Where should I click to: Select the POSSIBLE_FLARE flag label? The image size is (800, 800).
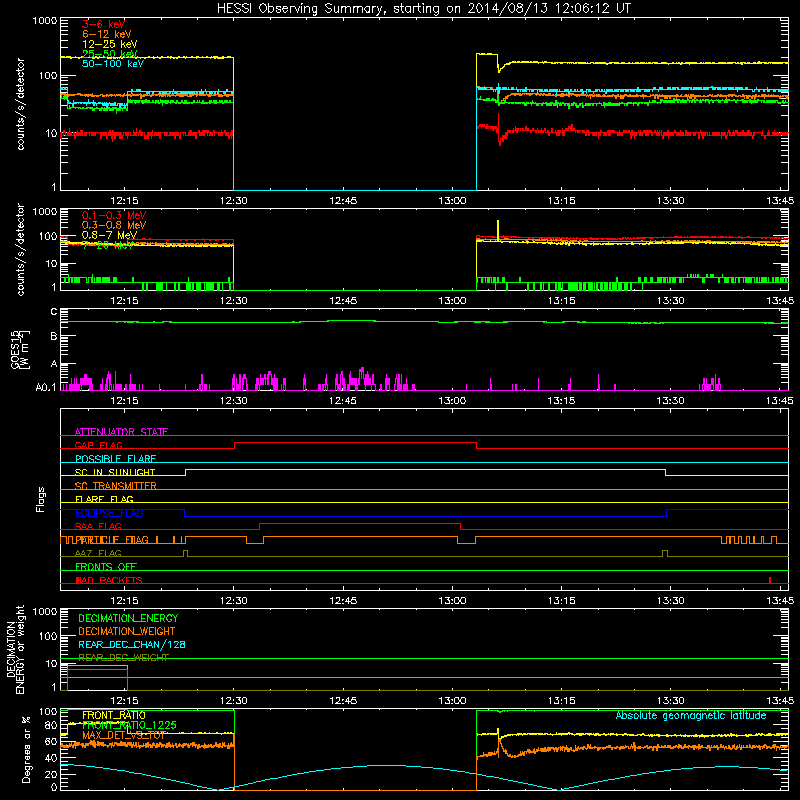pos(115,459)
